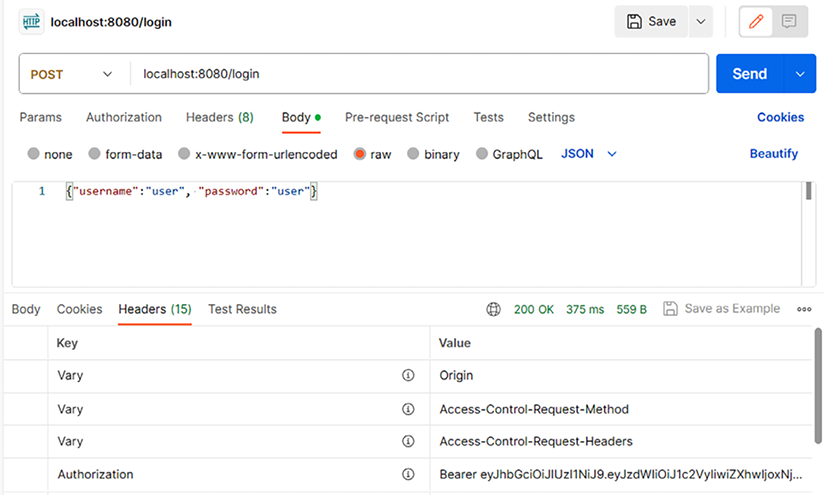Select the GraphQL radio button
824x495 pixels.
[x=482, y=154]
